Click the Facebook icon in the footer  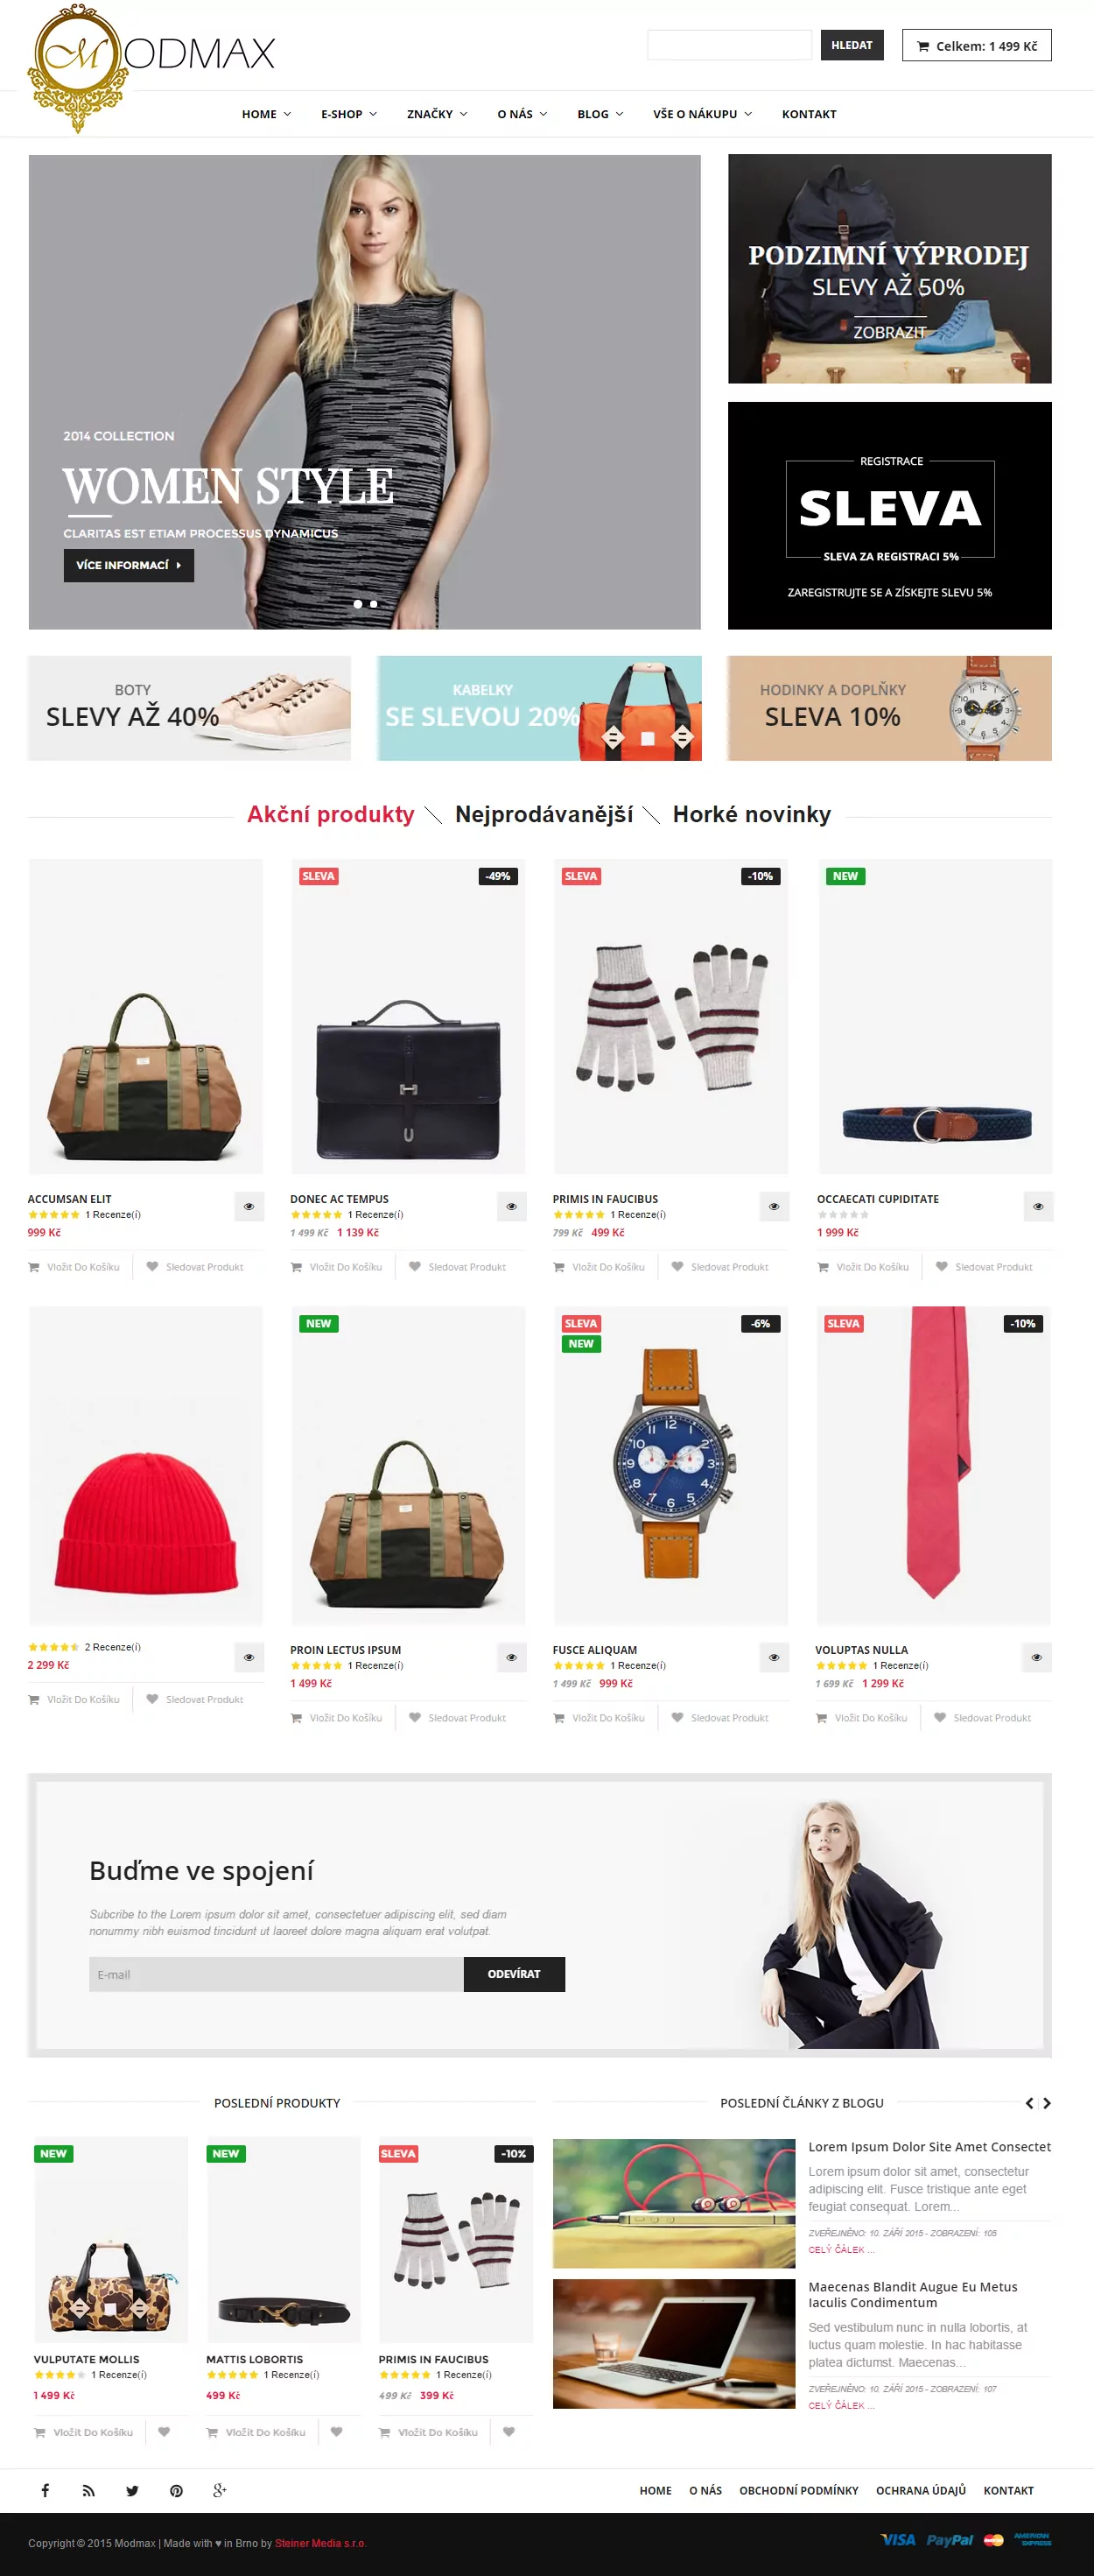pos(45,2490)
